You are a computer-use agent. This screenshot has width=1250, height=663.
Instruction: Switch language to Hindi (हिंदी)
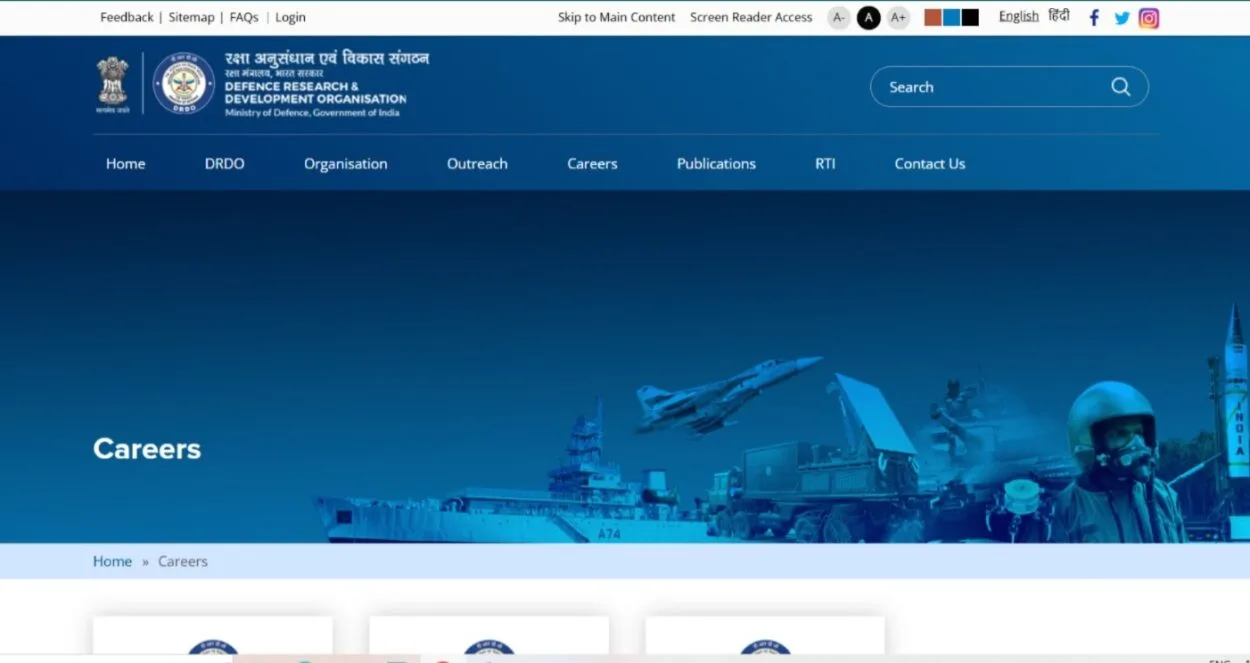coord(1059,16)
